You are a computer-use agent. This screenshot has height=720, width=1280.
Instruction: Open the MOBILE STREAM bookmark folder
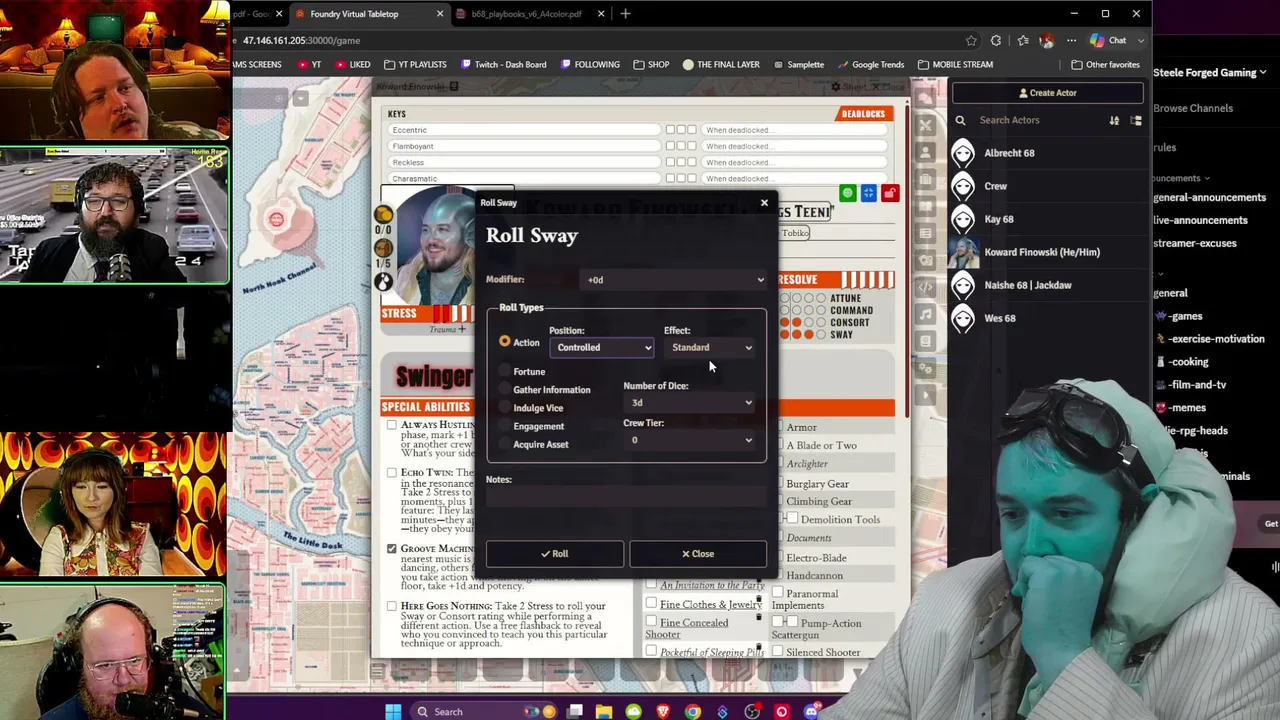tap(955, 65)
